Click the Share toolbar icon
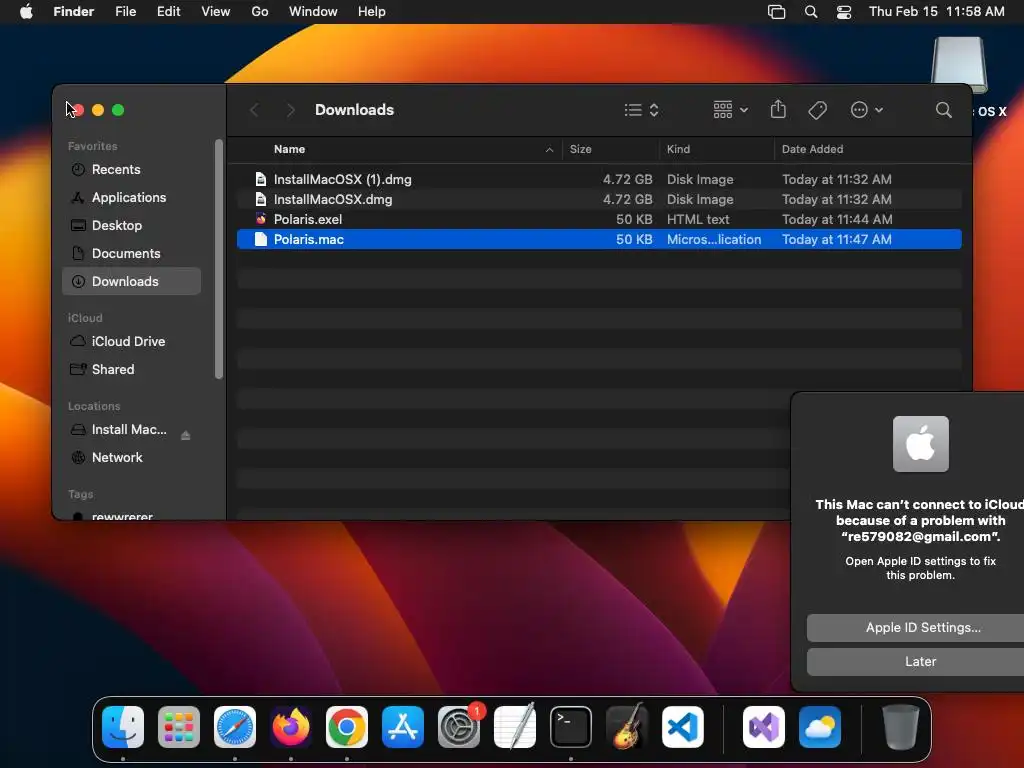Screen dimensions: 1024x768 pos(778,110)
